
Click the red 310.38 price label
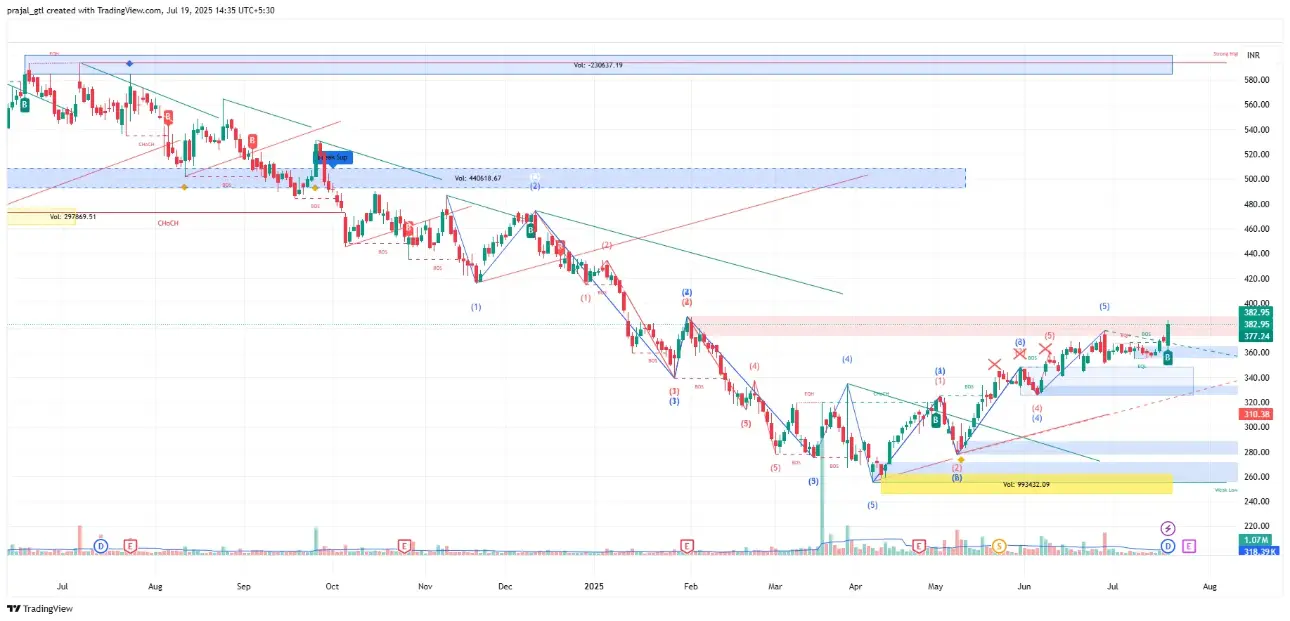(x=1256, y=414)
